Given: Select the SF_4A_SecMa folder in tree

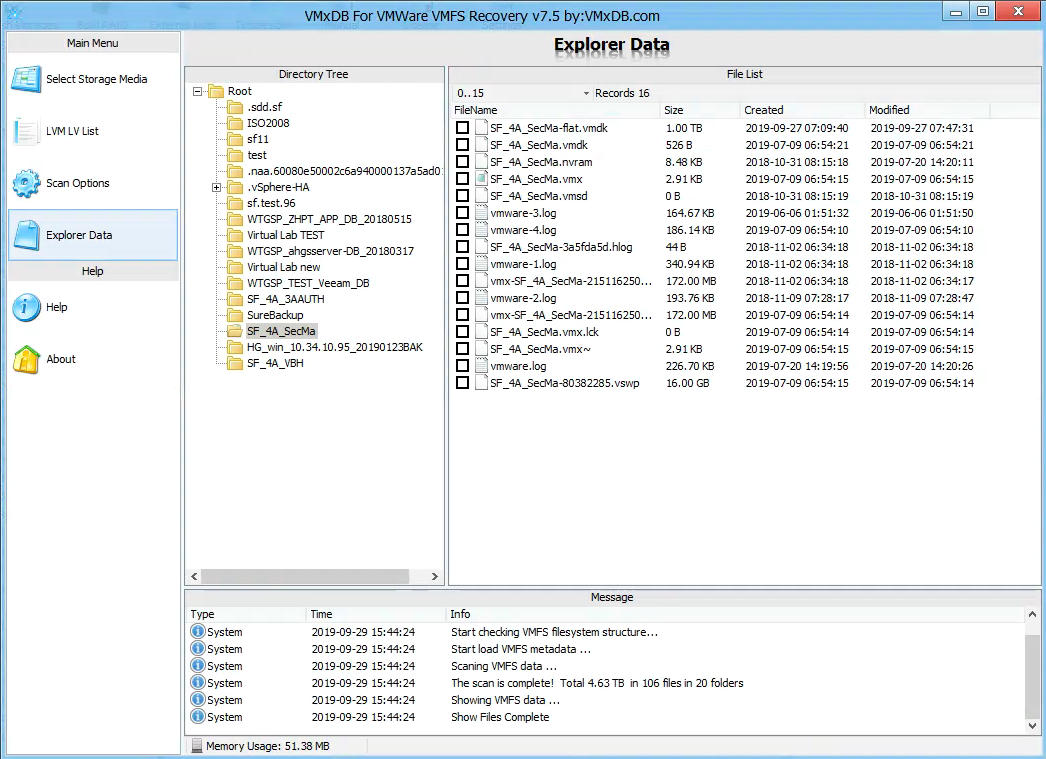Looking at the screenshot, I should [x=281, y=331].
